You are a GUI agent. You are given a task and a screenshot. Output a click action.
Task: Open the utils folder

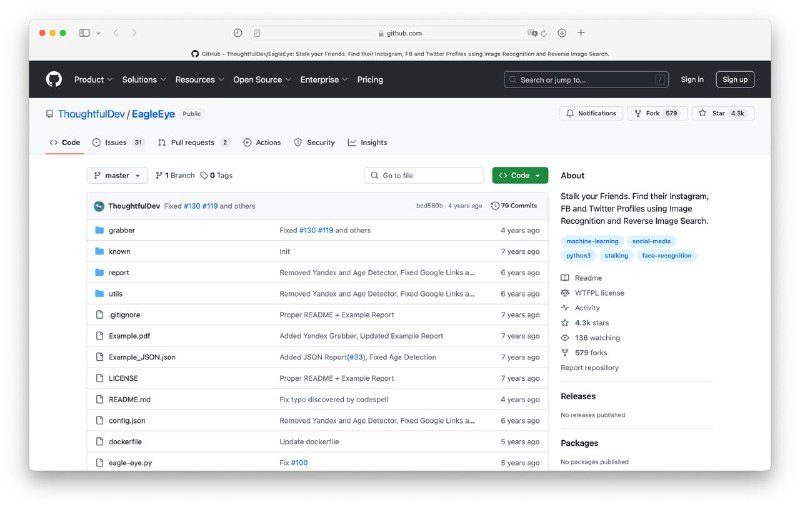tap(115, 294)
